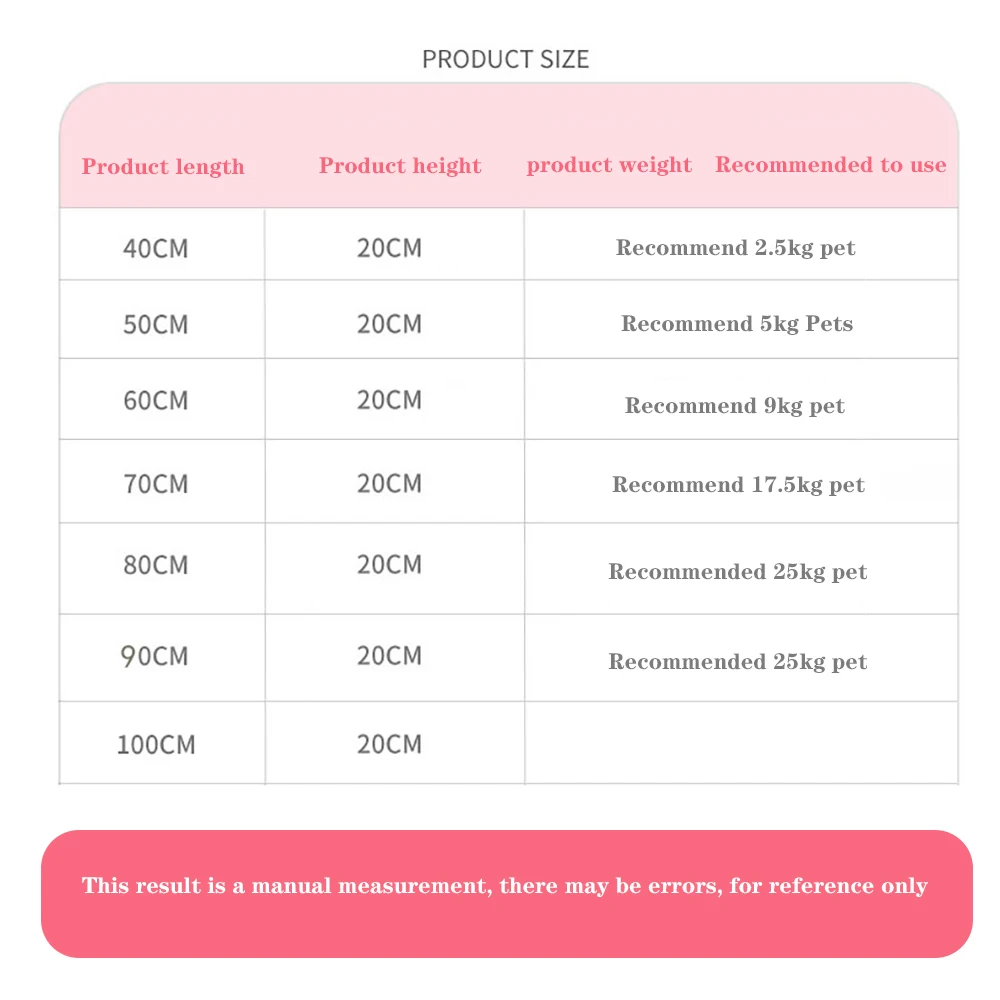
Task: Click the 80CM length cell
Action: point(155,565)
